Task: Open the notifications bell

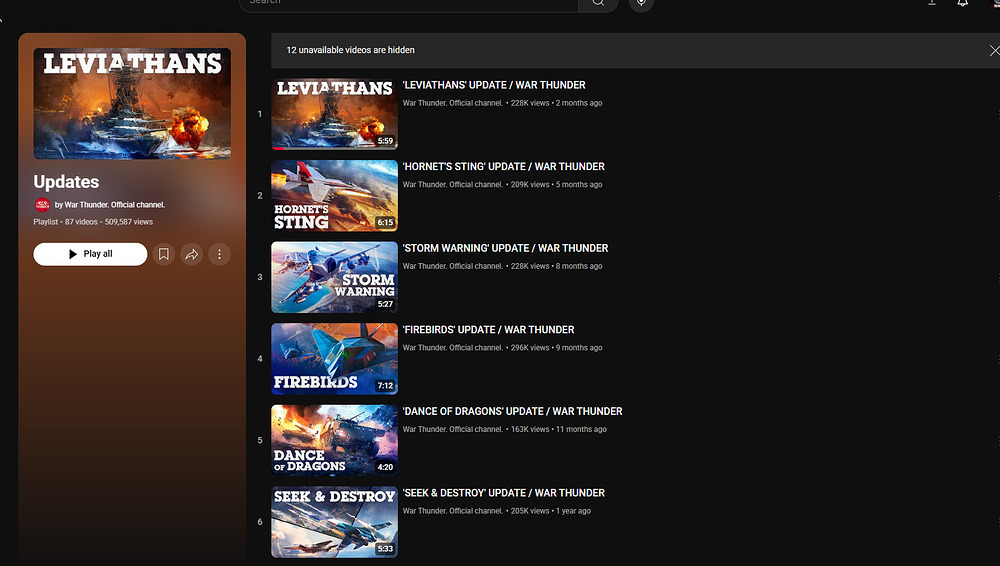Action: [x=962, y=3]
